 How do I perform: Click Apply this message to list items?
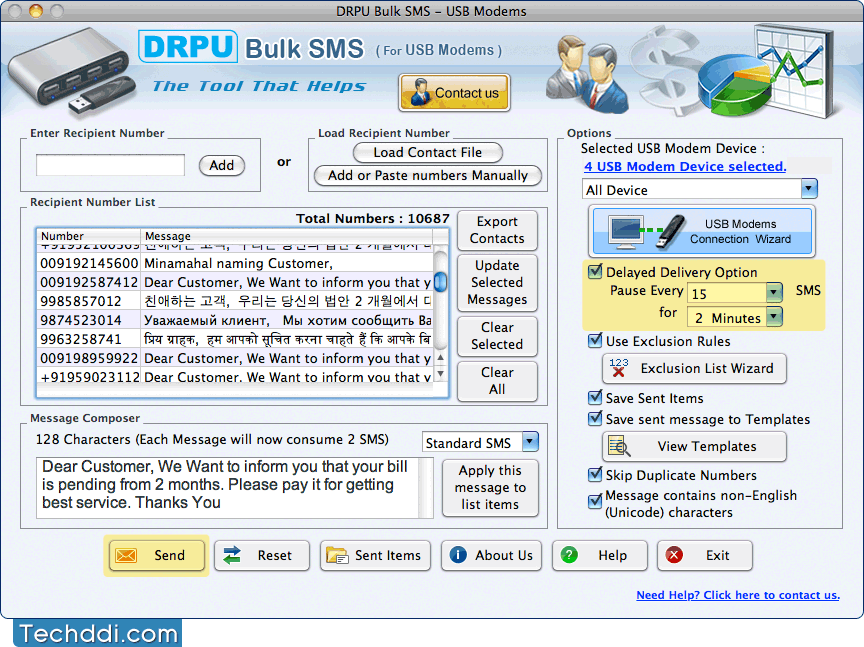tap(490, 487)
